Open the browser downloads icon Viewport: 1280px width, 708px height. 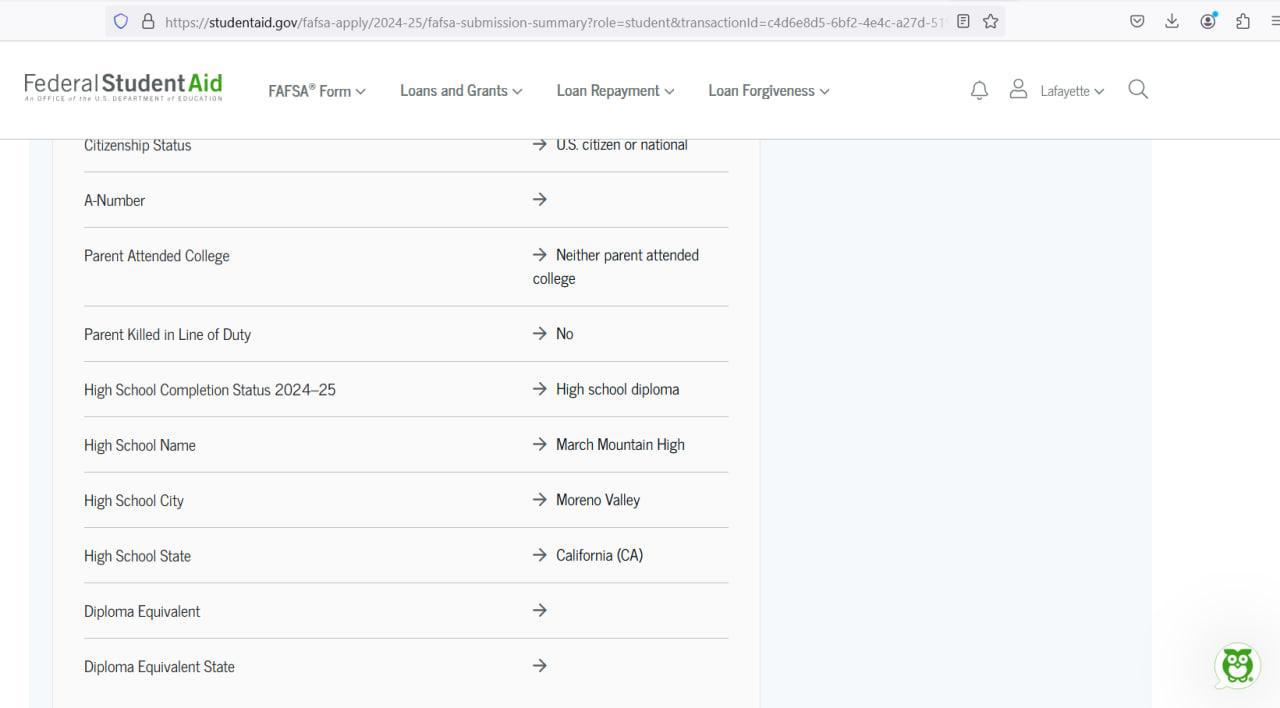coord(1172,21)
